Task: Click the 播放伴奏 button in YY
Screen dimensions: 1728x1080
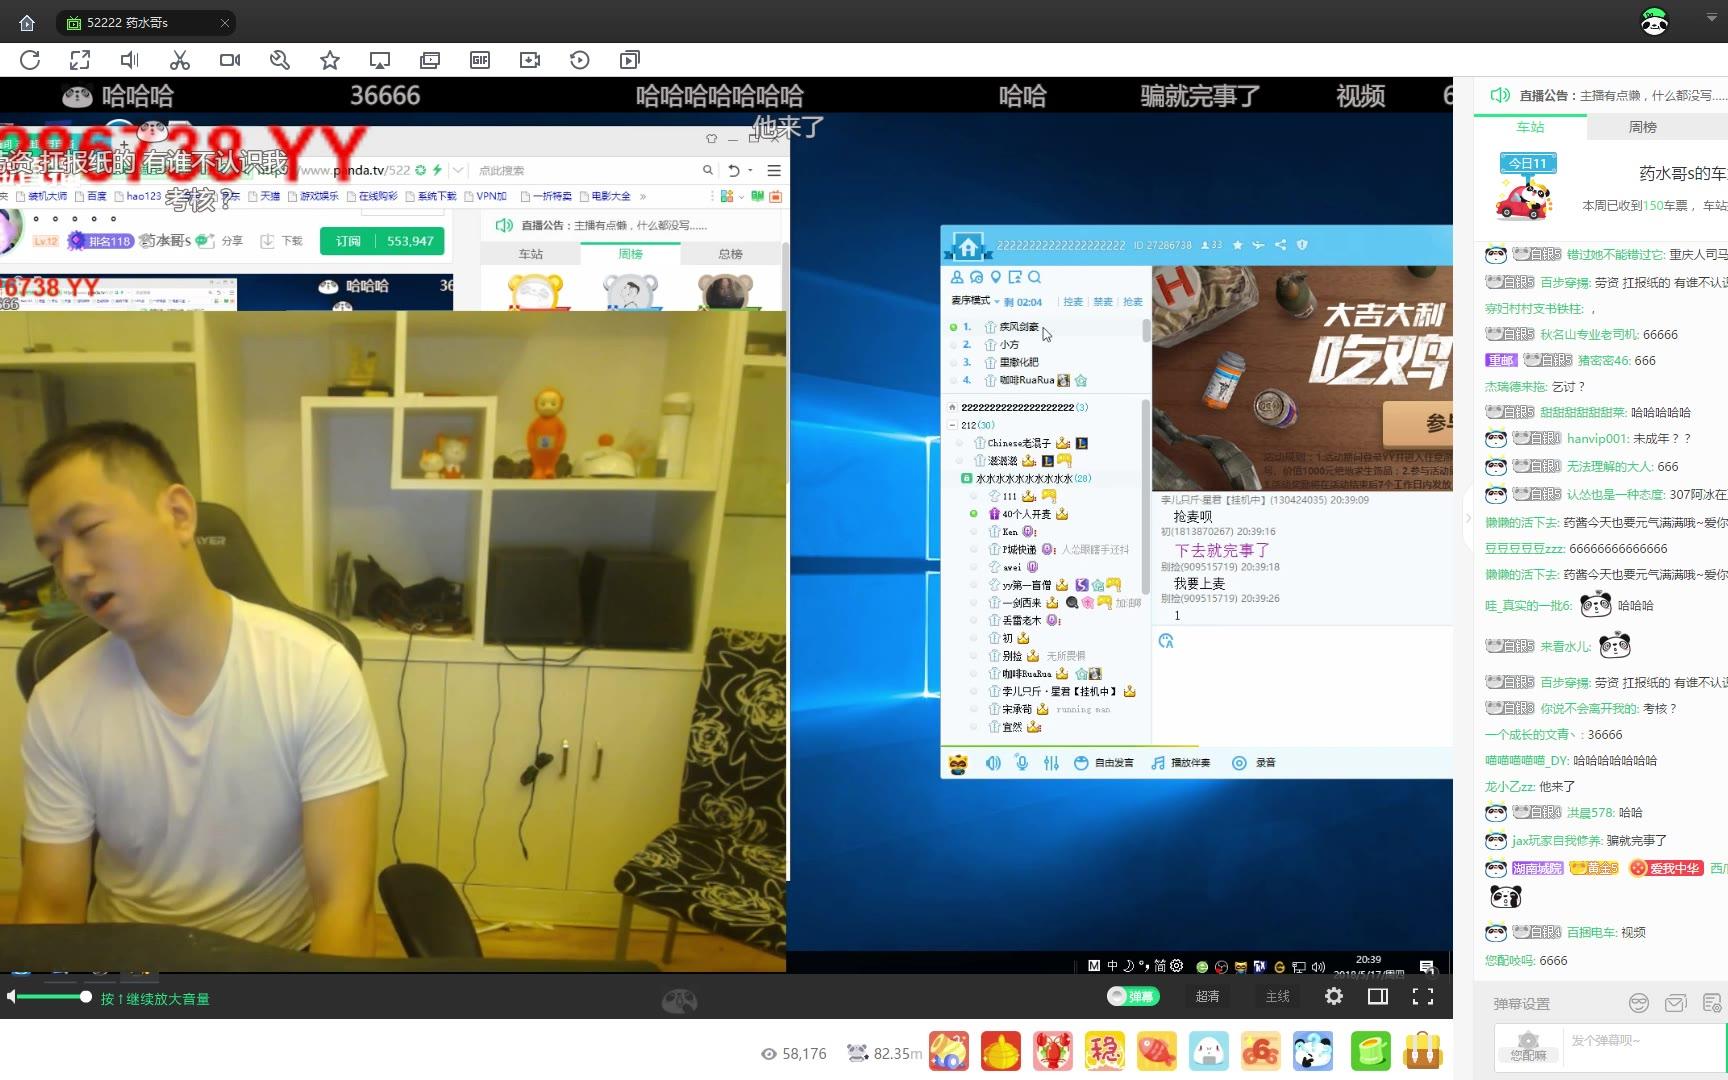Action: (x=1180, y=763)
